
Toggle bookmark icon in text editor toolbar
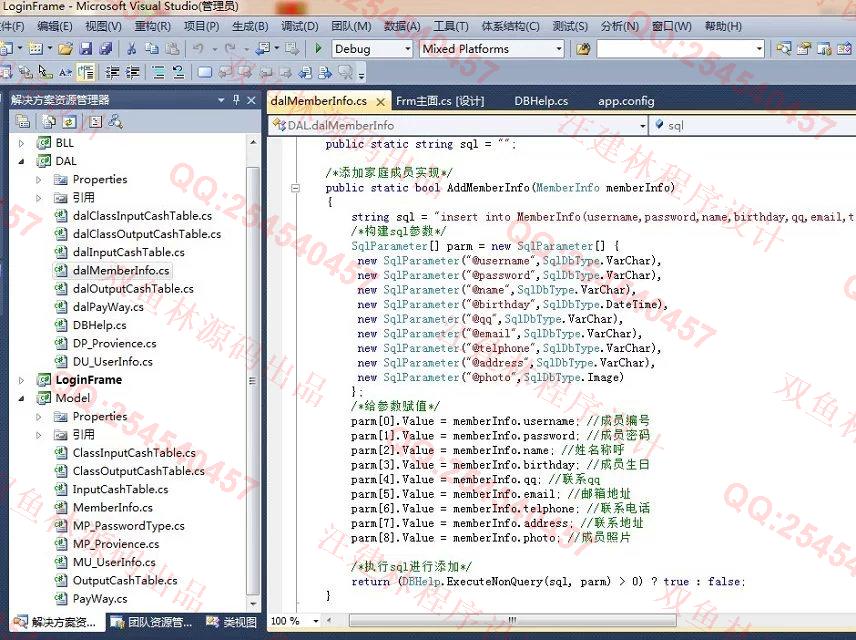click(205, 72)
